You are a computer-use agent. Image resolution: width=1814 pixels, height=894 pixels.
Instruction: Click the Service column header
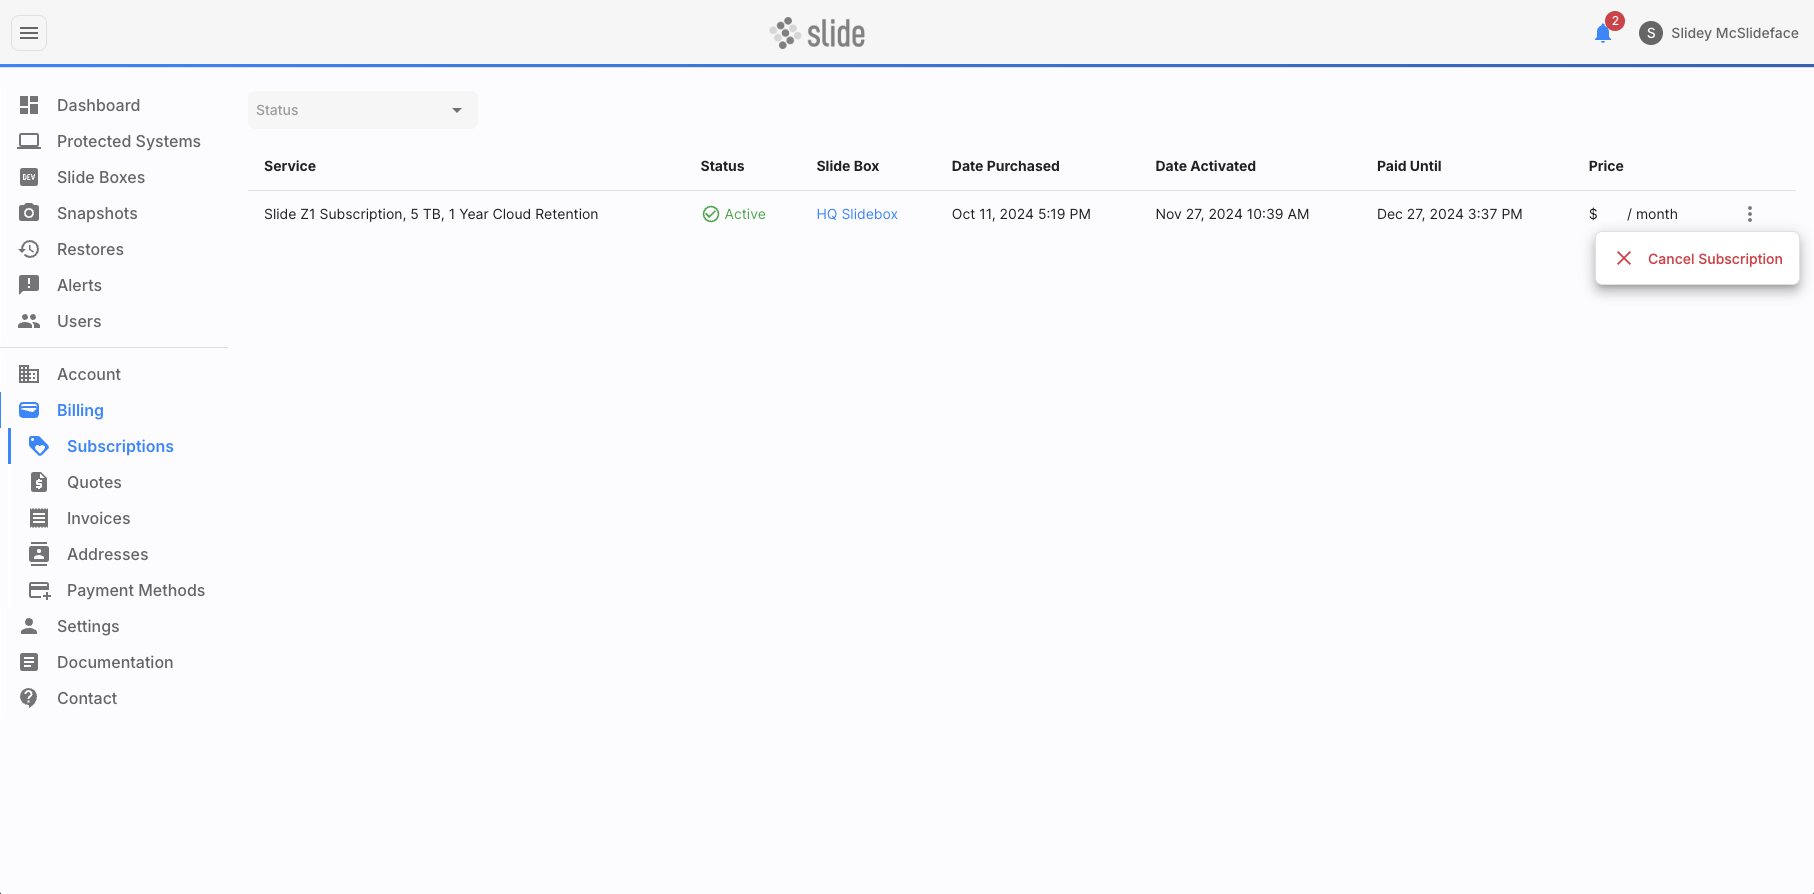click(290, 166)
